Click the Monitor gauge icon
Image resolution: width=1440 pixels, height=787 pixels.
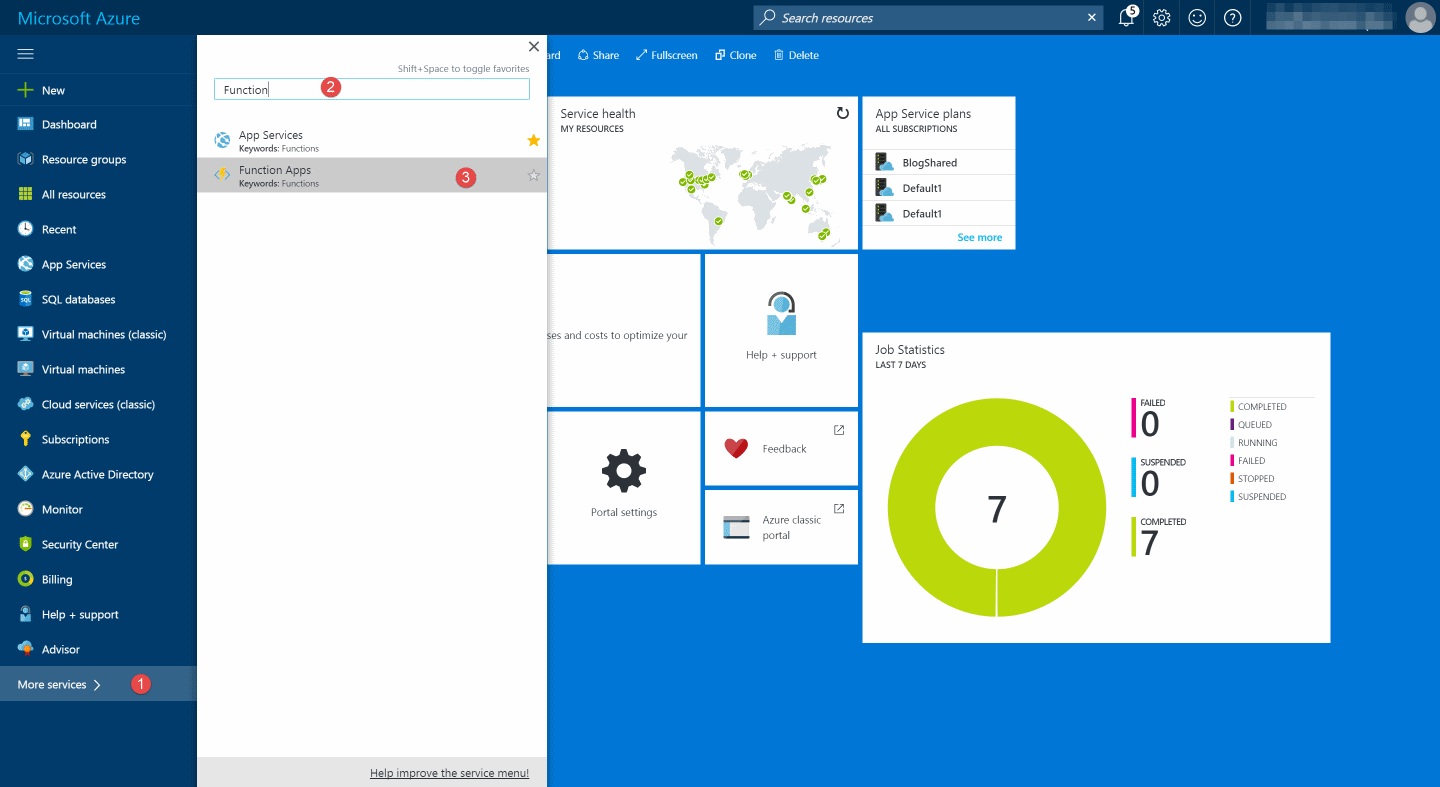coord(26,509)
